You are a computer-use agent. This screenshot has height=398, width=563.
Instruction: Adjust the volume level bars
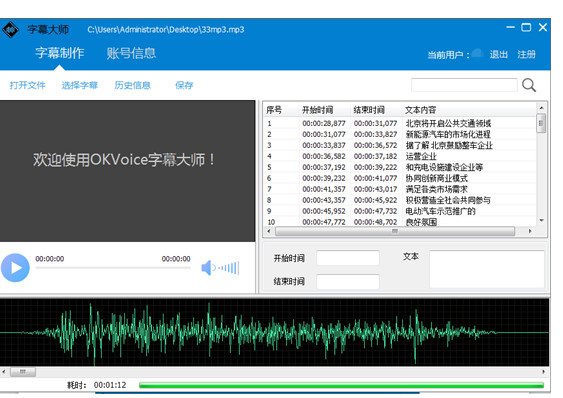coord(229,268)
